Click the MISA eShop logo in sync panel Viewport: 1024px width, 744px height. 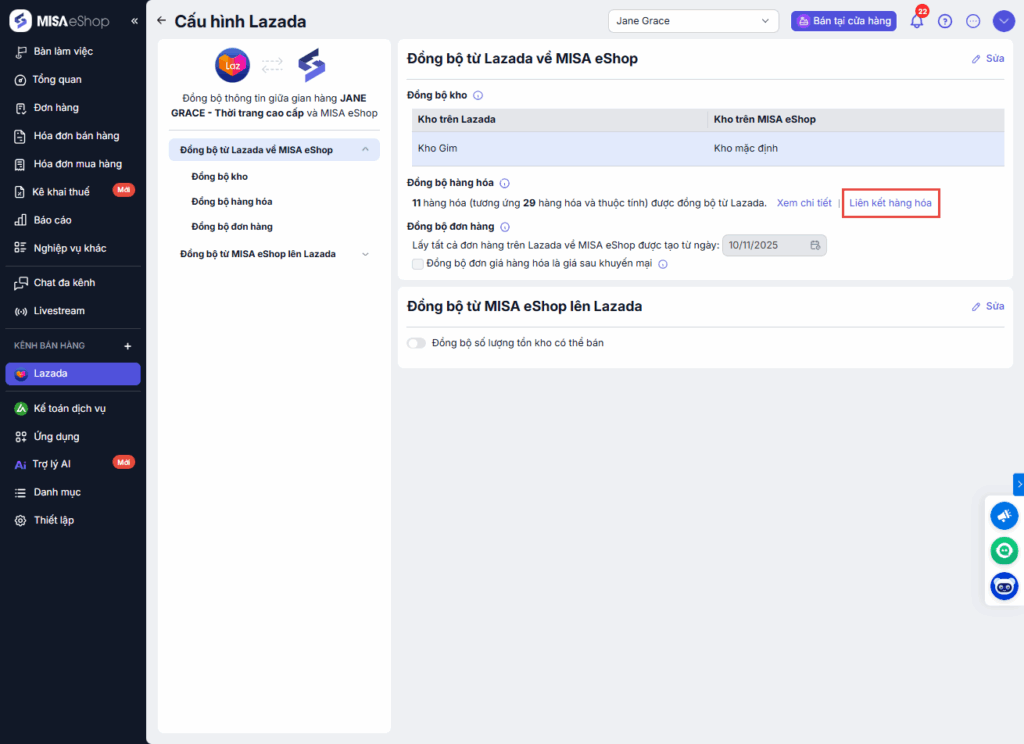click(312, 65)
